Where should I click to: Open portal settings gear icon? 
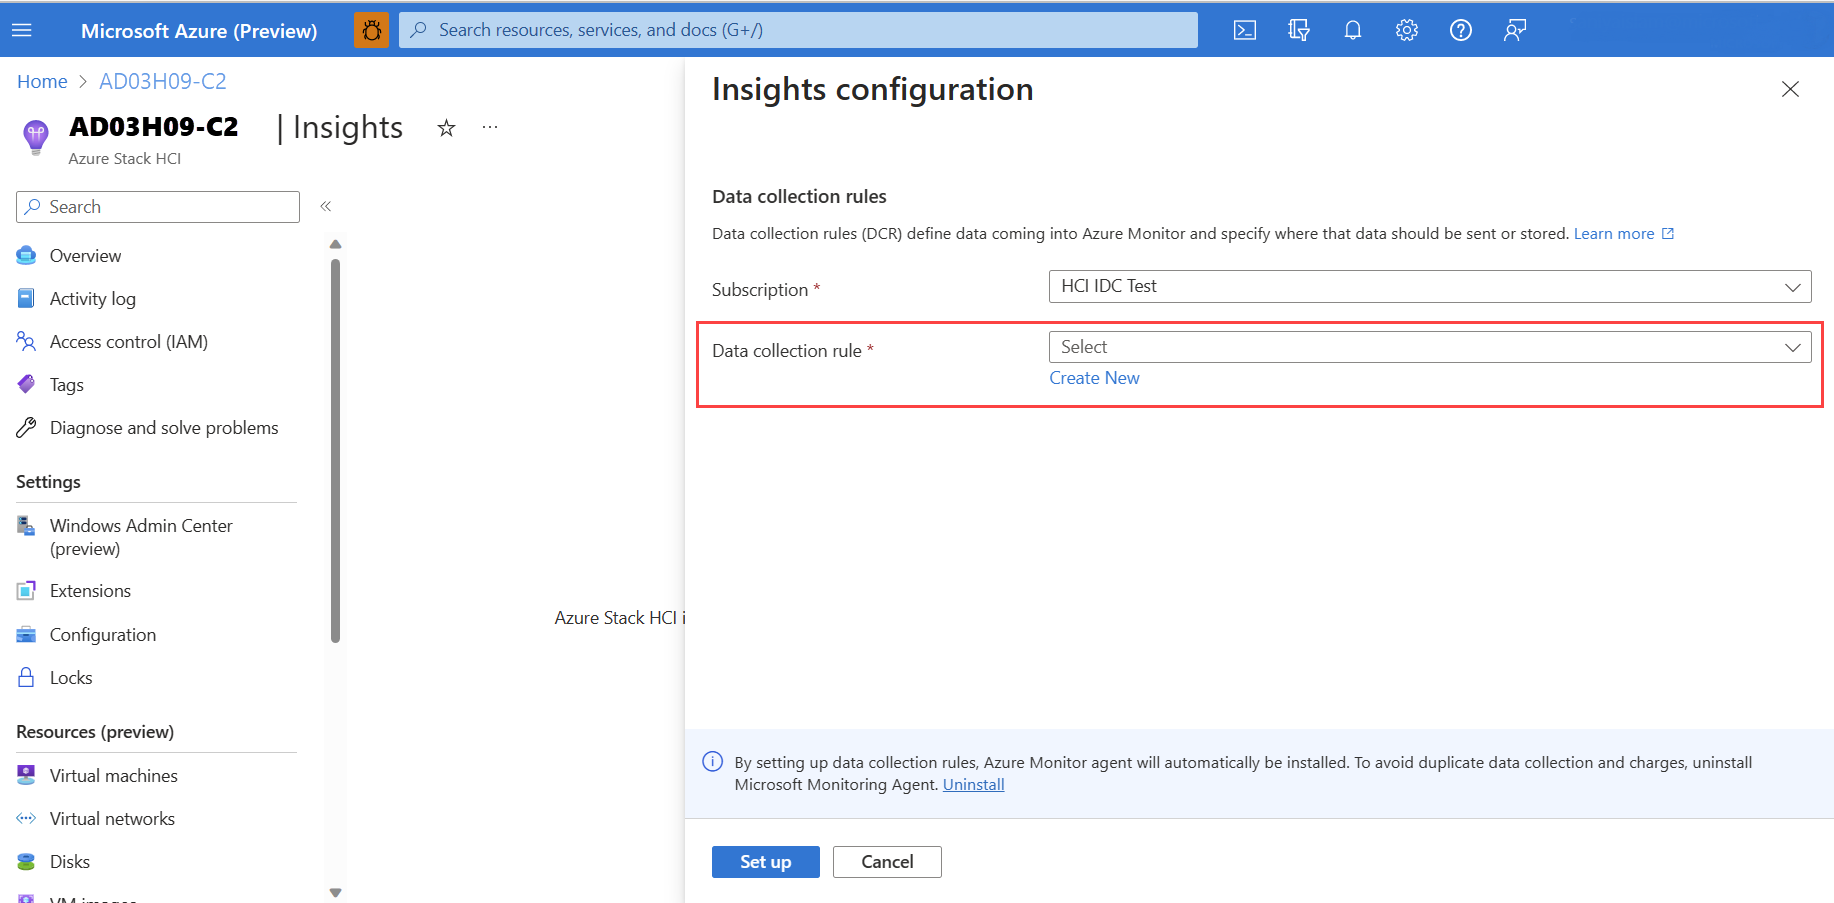point(1406,30)
